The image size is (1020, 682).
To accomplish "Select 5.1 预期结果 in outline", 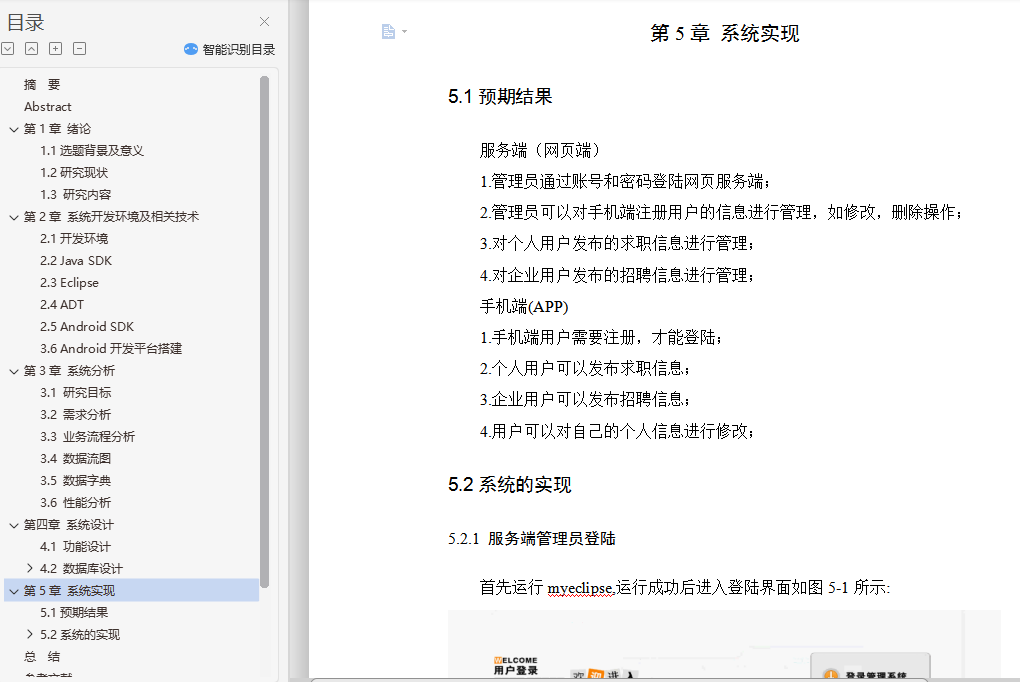I will (x=74, y=613).
